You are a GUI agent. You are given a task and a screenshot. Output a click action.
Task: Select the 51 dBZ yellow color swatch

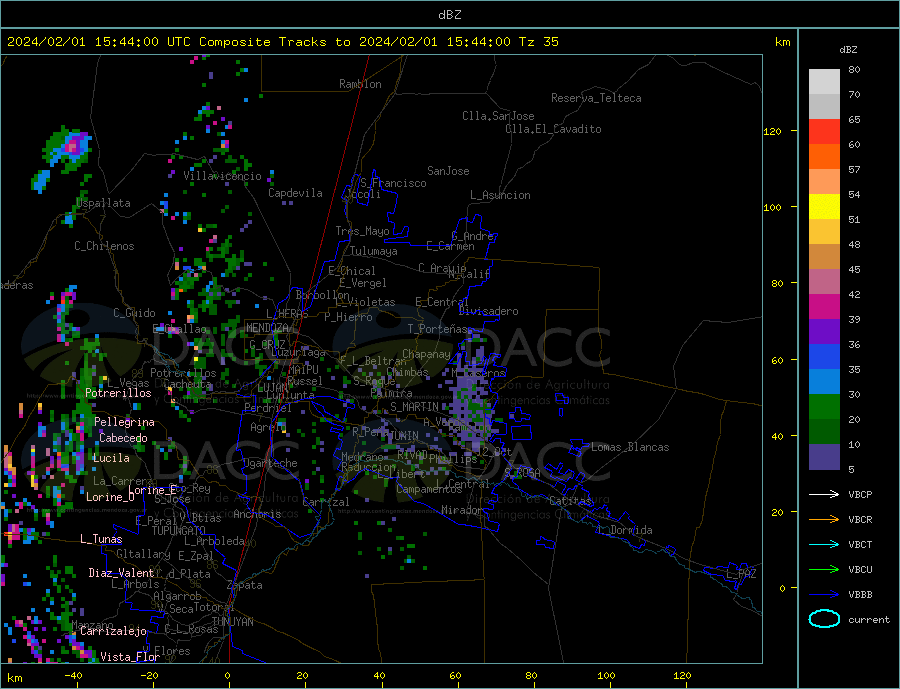pos(824,207)
